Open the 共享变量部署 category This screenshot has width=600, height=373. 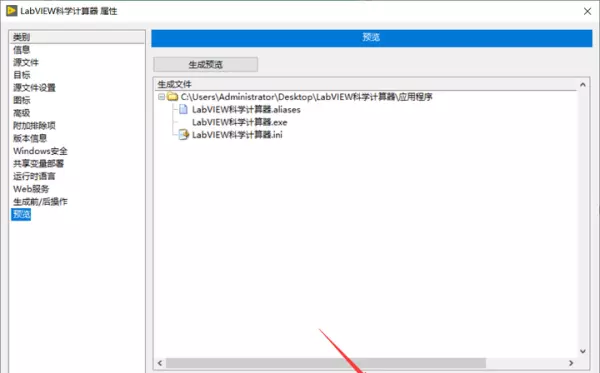(39, 163)
